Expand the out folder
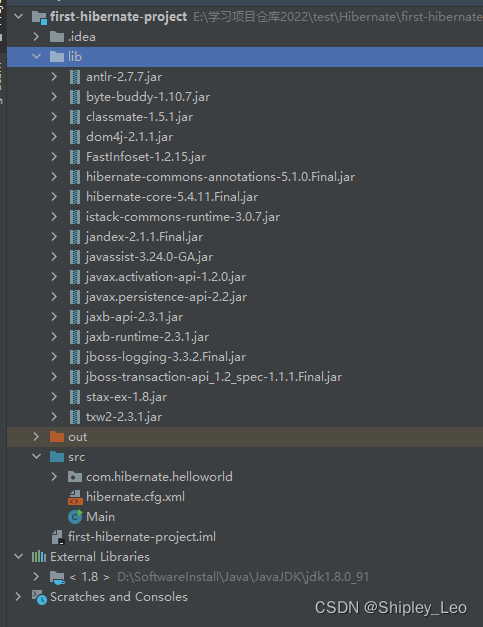 pos(36,437)
